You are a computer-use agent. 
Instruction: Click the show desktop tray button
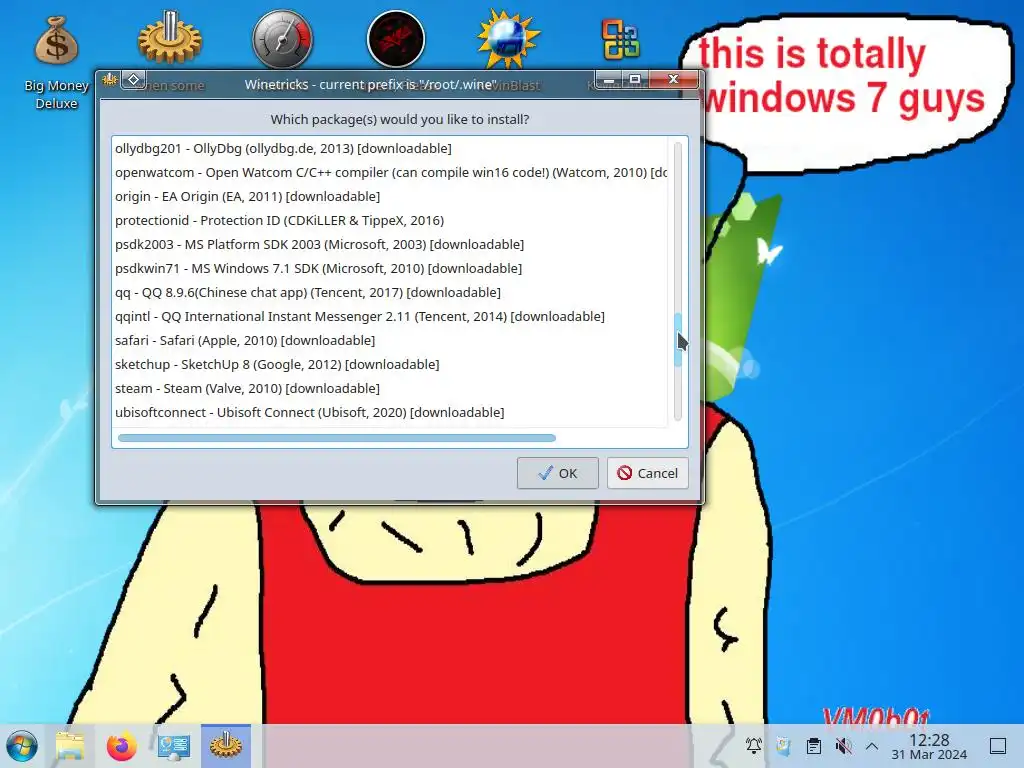(x=998, y=745)
